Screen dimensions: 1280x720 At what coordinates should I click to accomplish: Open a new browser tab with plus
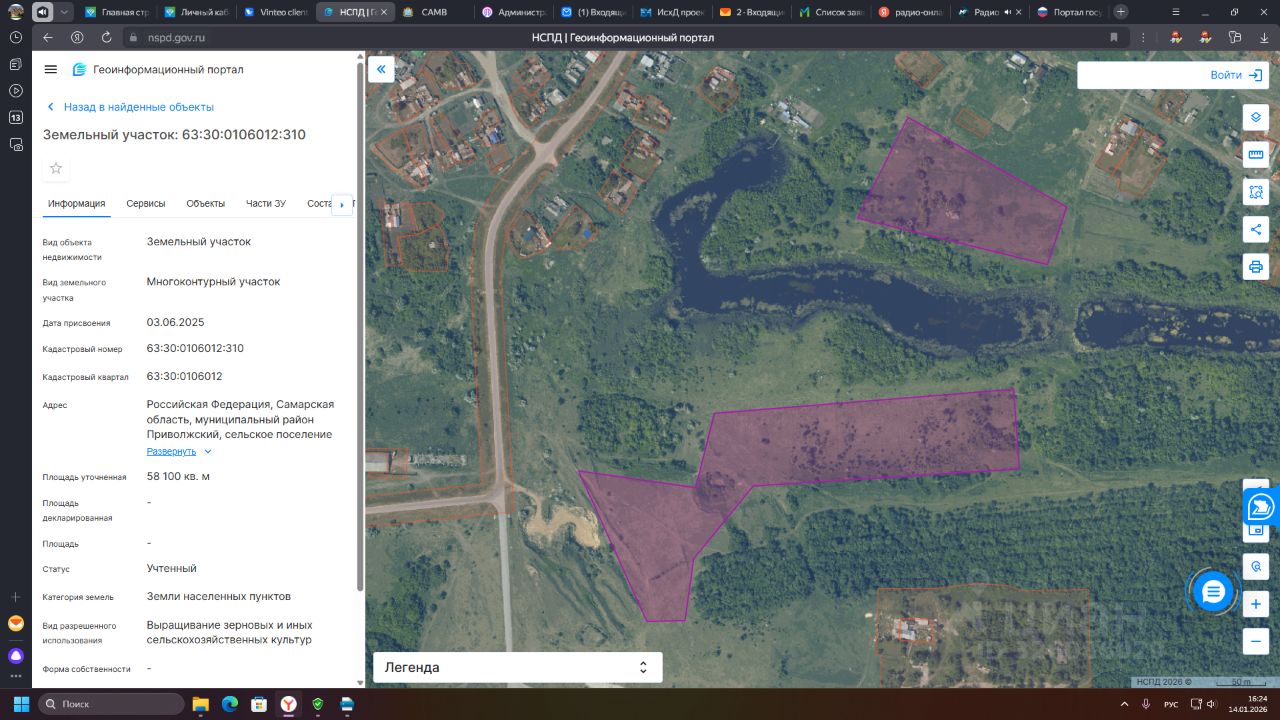(1121, 12)
